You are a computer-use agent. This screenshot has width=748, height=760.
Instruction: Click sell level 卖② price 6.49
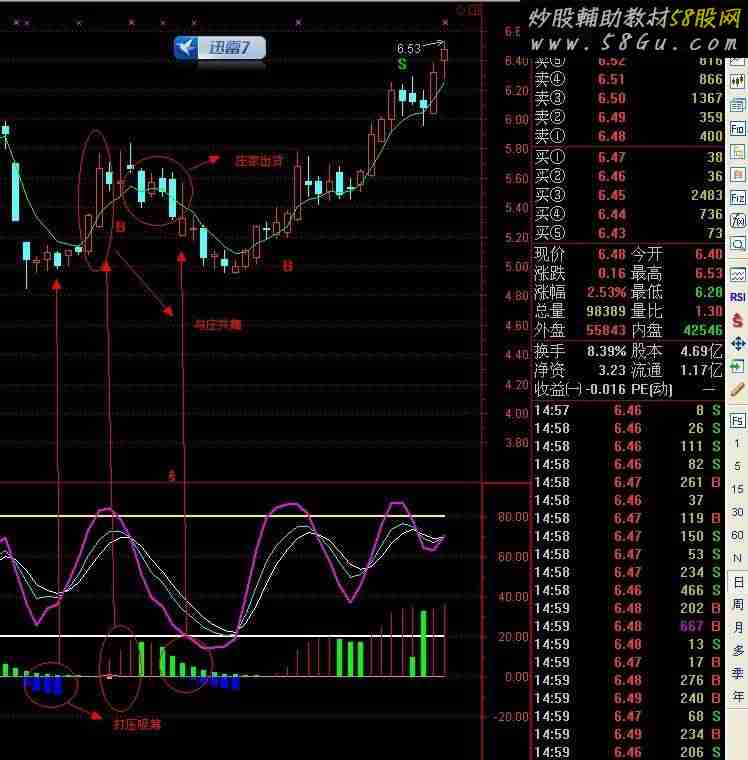coord(611,117)
